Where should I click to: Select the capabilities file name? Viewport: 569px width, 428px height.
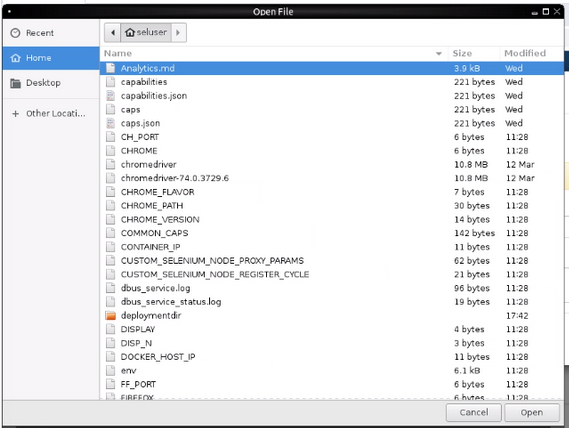point(144,82)
